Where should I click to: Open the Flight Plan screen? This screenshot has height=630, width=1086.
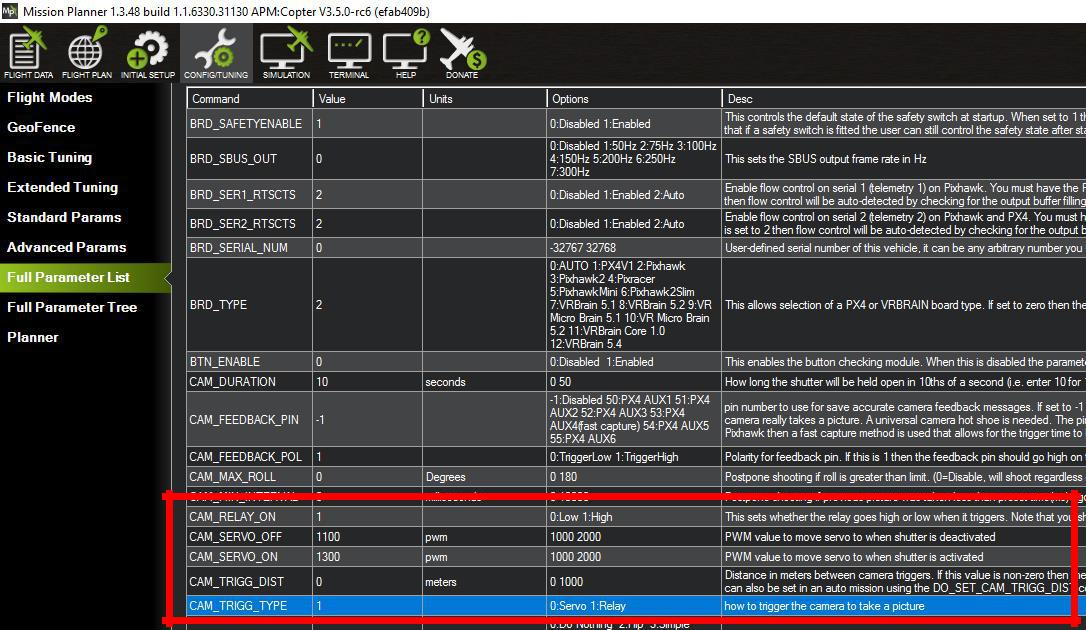coord(87,53)
